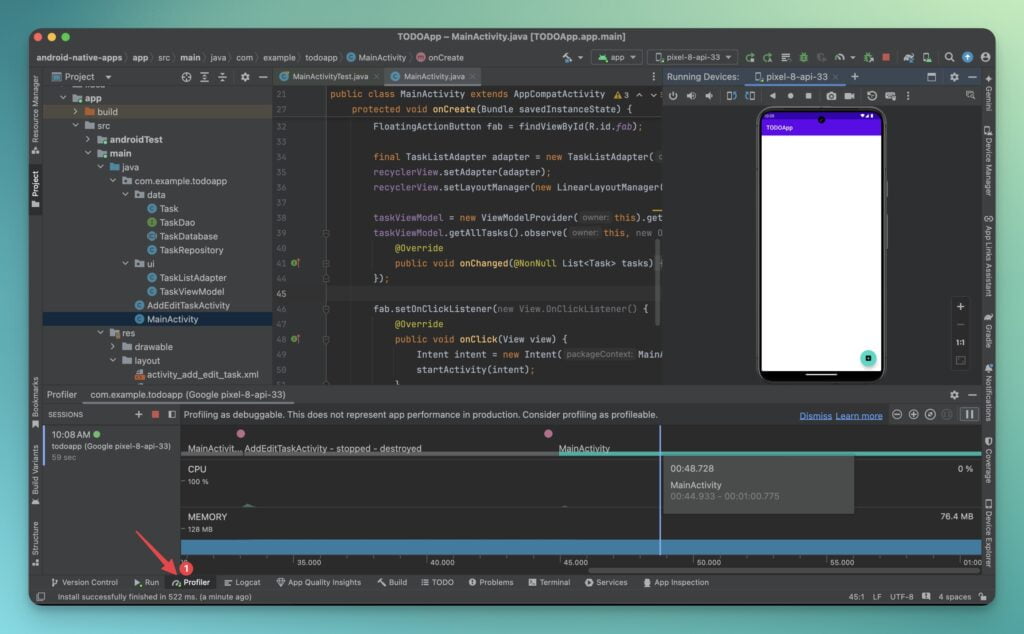The width and height of the screenshot is (1024, 634).
Task: Switch to the MainActivityTest.java editor tab
Action: pos(330,76)
